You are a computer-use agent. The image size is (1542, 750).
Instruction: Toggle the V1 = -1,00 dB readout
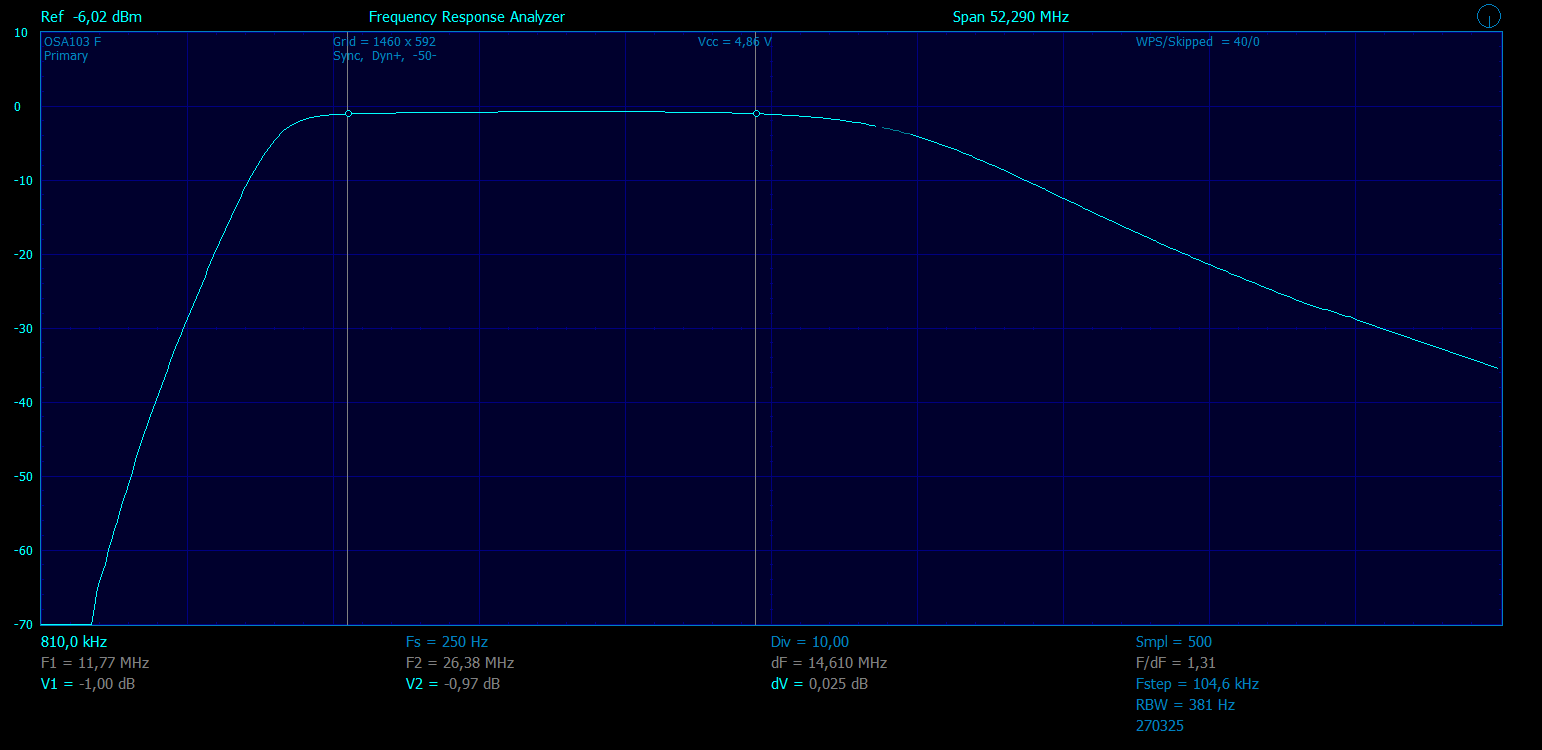tap(89, 684)
